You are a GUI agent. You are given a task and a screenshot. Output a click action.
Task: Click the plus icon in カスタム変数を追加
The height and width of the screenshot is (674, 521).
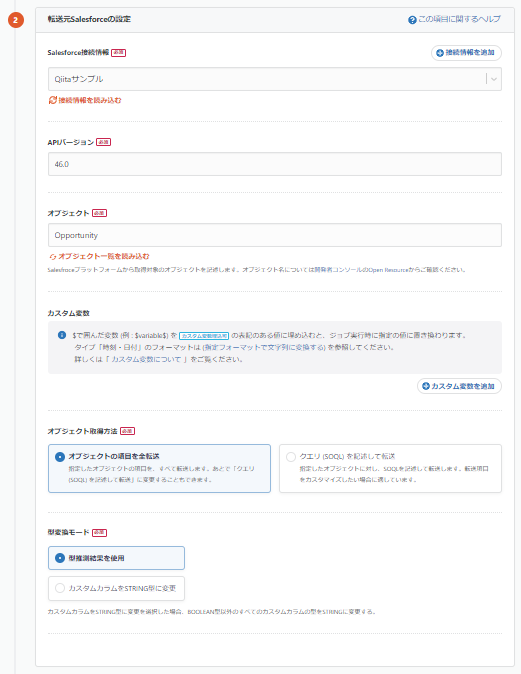(426, 386)
